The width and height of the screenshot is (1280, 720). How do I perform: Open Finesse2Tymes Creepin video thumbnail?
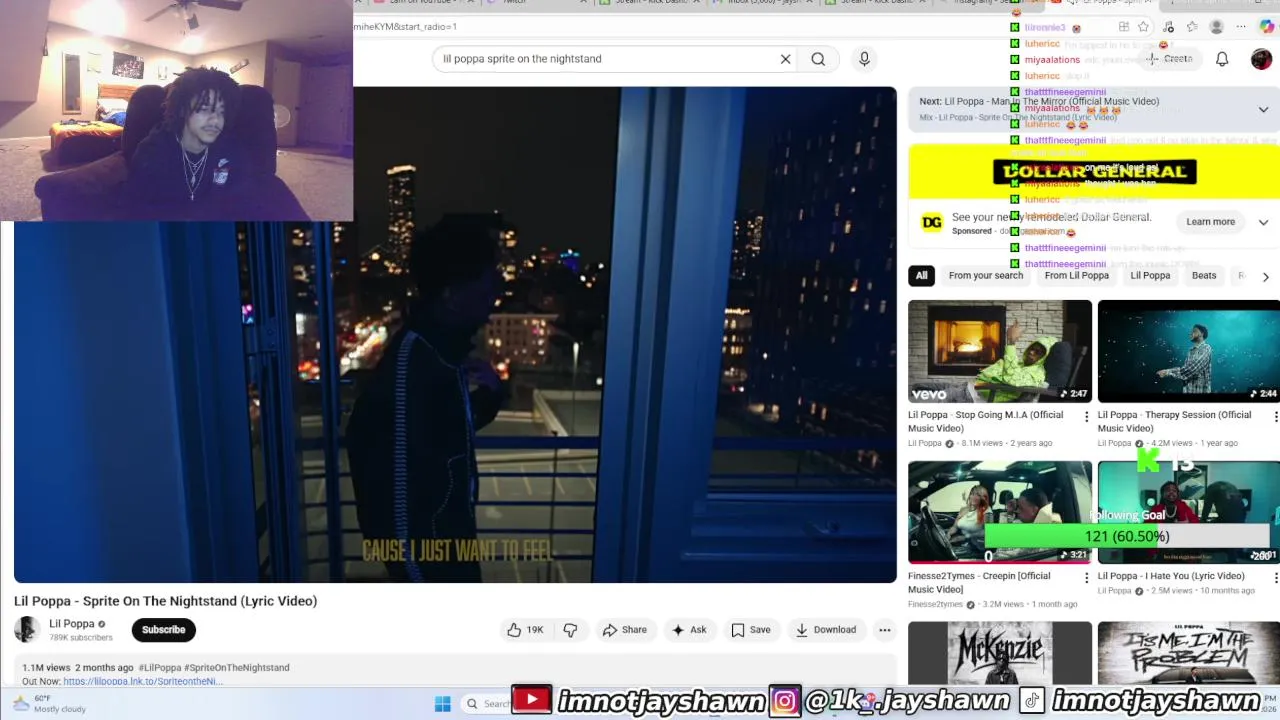click(x=1000, y=512)
